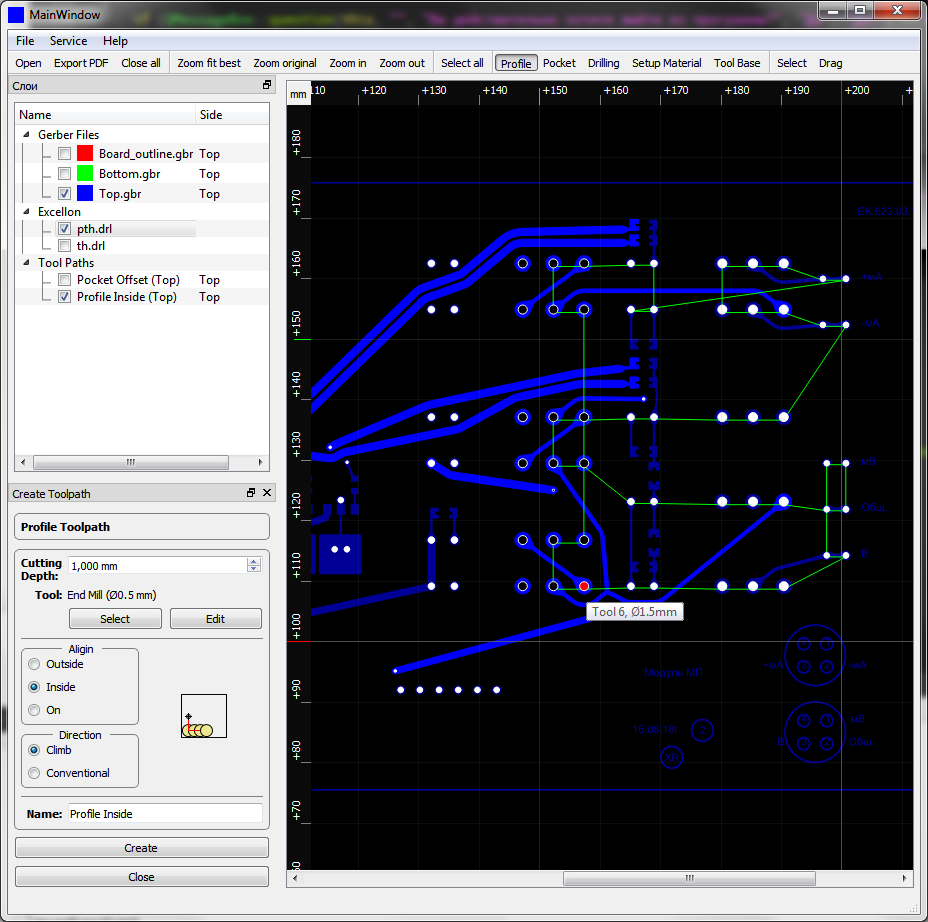Click the canvas horizontal scrollbar thumb
The height and width of the screenshot is (922, 928).
tap(689, 878)
